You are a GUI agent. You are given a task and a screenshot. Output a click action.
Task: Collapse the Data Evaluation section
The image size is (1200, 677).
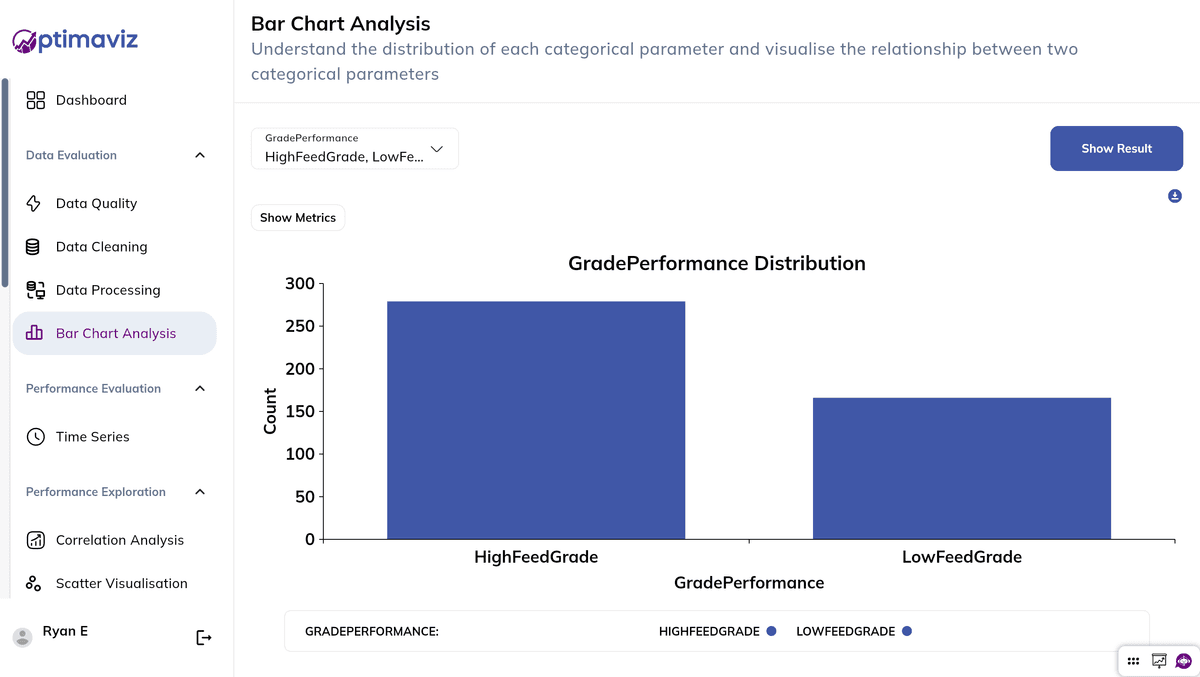click(x=200, y=155)
